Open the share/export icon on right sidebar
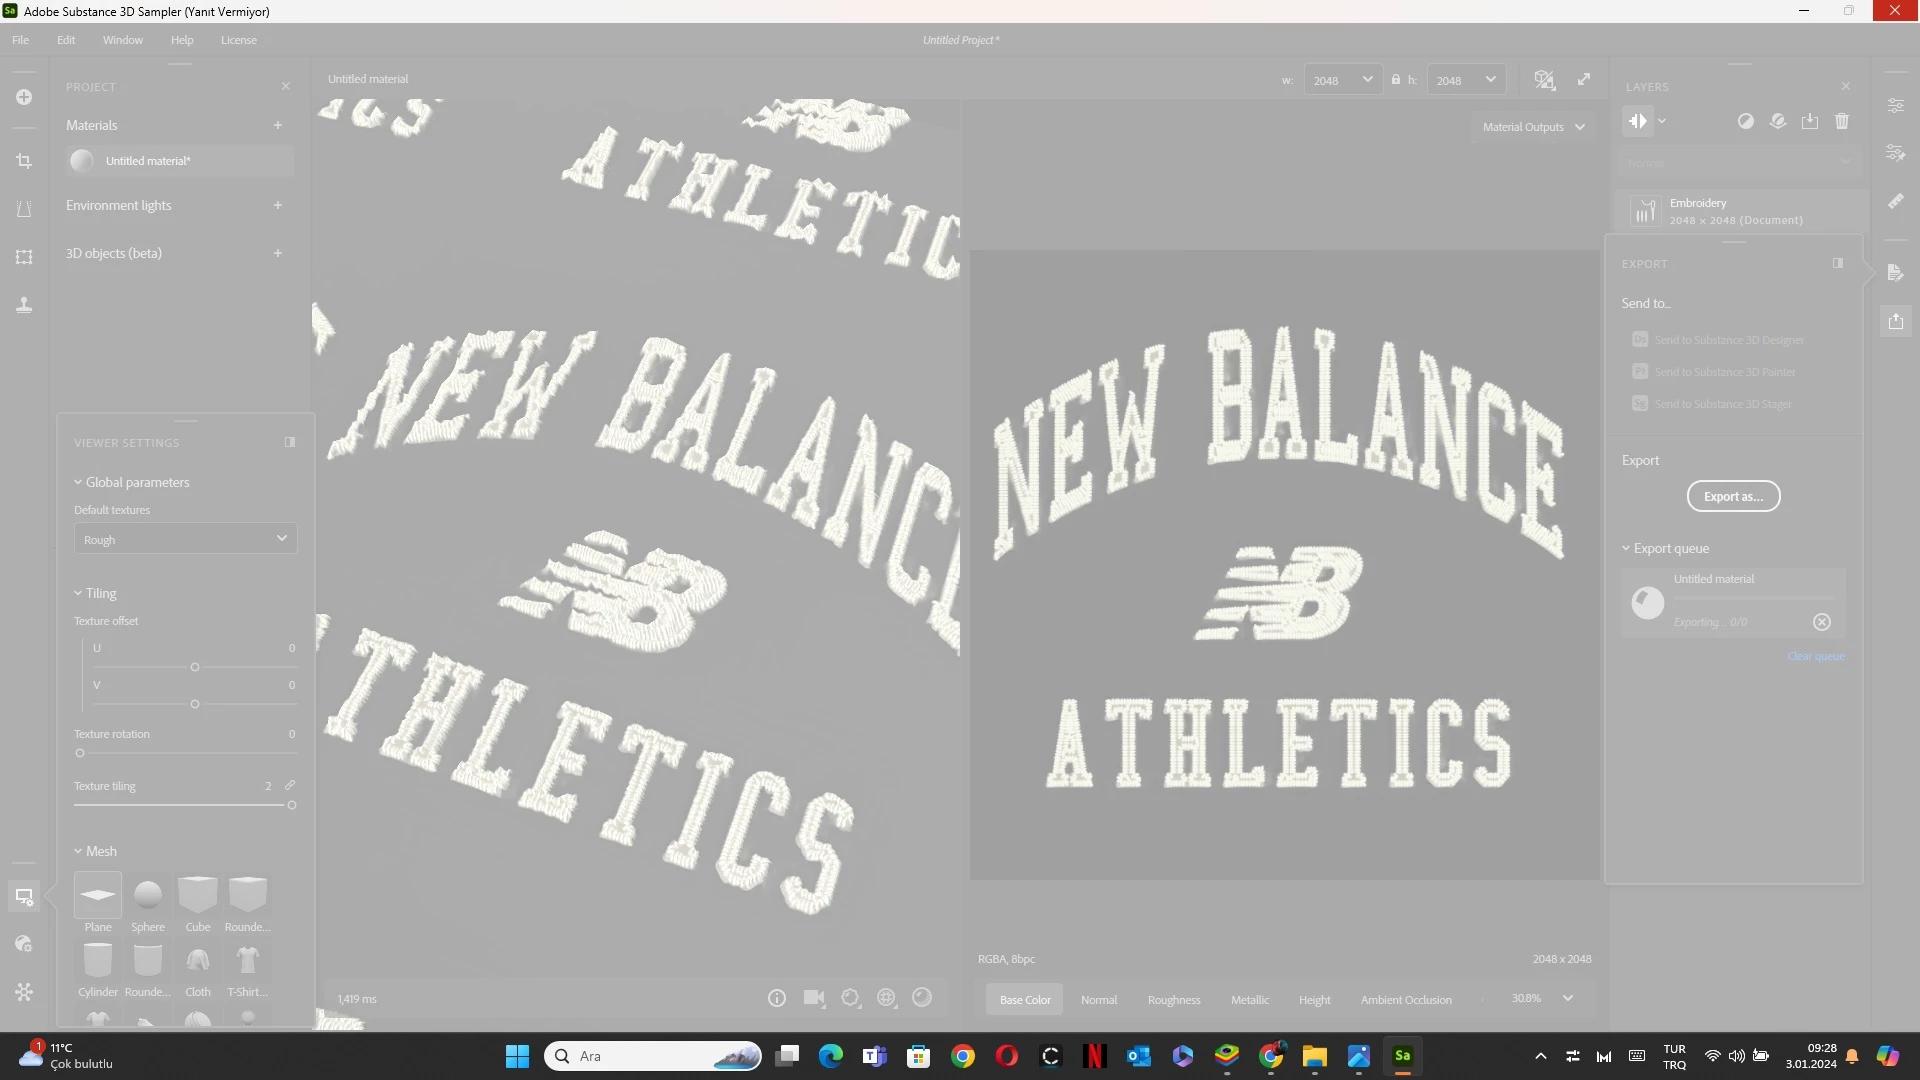The height and width of the screenshot is (1080, 1920). pyautogui.click(x=1895, y=321)
